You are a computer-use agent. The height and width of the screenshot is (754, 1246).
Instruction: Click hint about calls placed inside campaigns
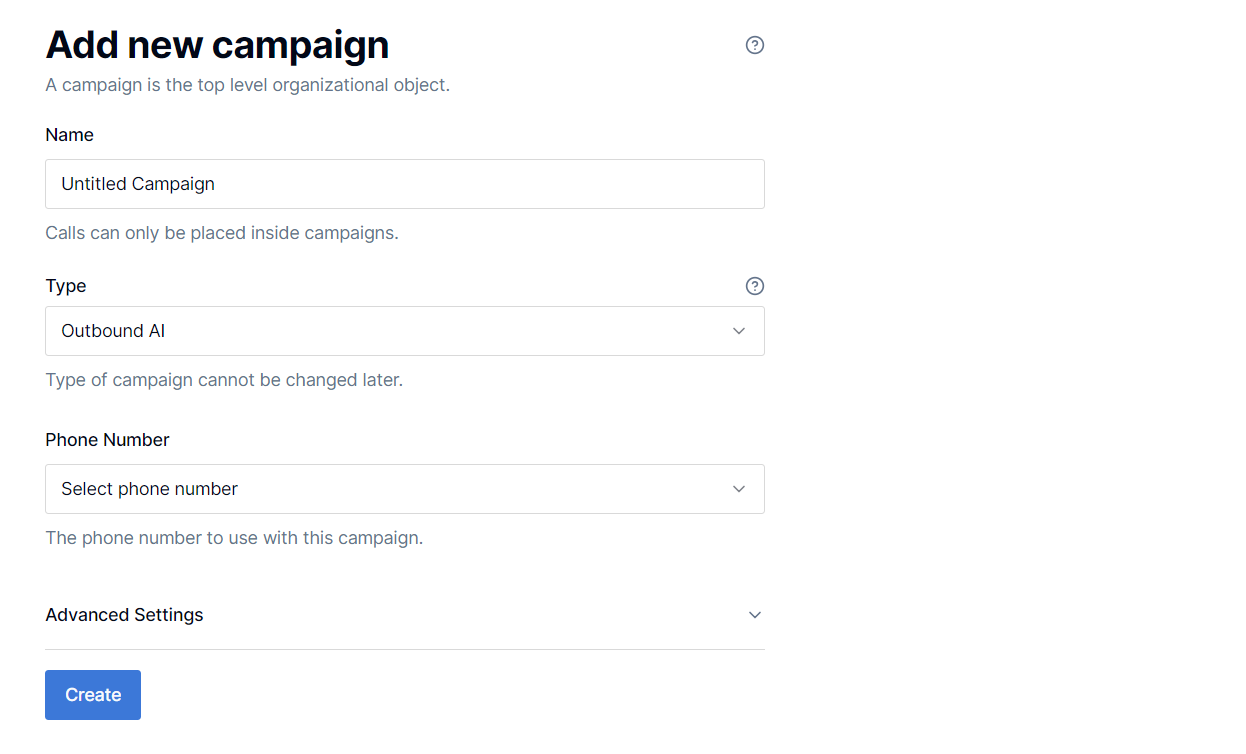click(222, 233)
